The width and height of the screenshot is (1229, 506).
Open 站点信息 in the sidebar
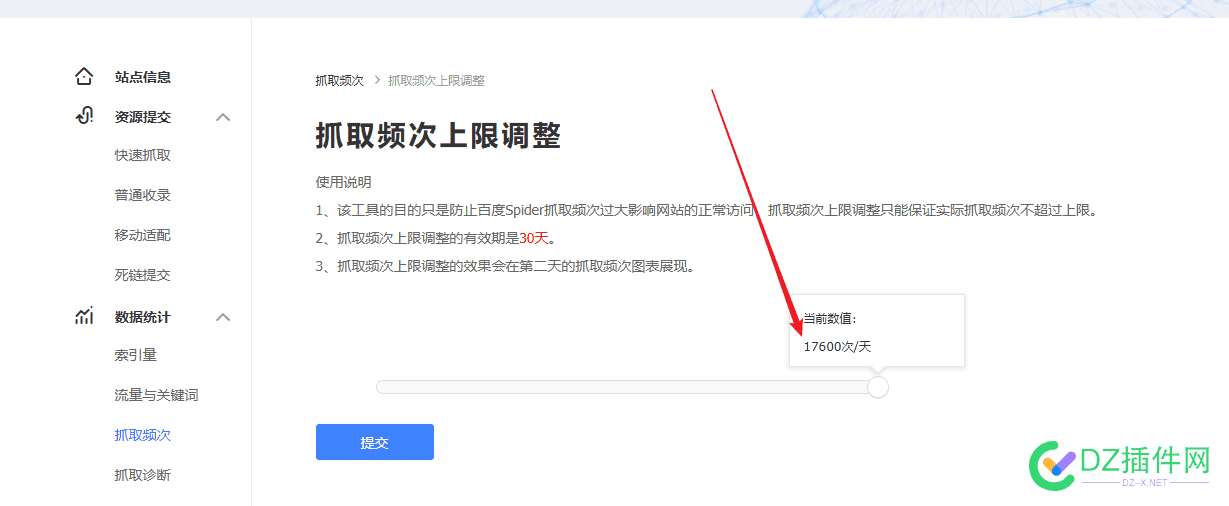pos(143,77)
